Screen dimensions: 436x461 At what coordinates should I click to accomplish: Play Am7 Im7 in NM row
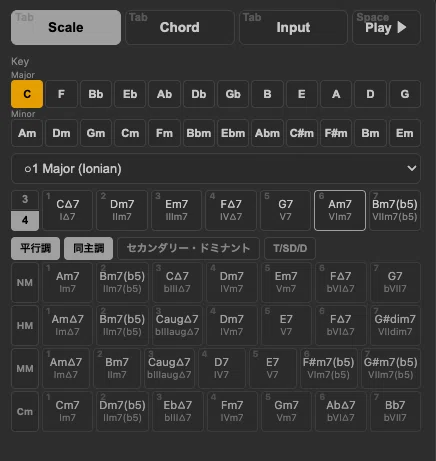coord(67,283)
